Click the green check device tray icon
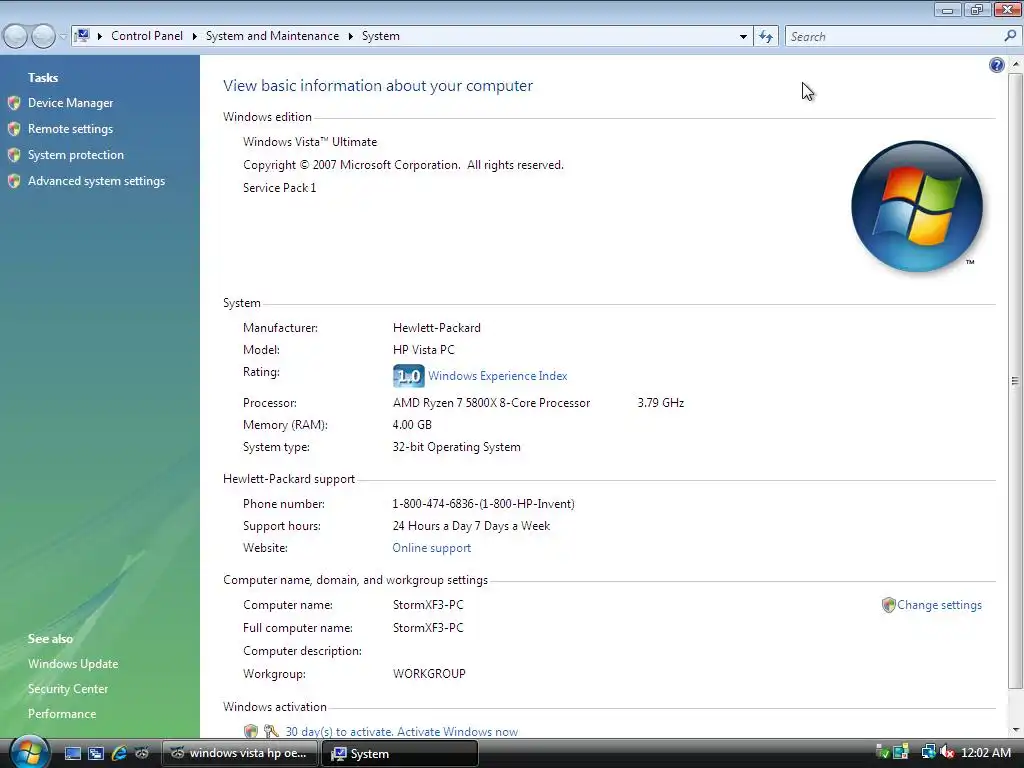This screenshot has height=768, width=1024. click(882, 752)
